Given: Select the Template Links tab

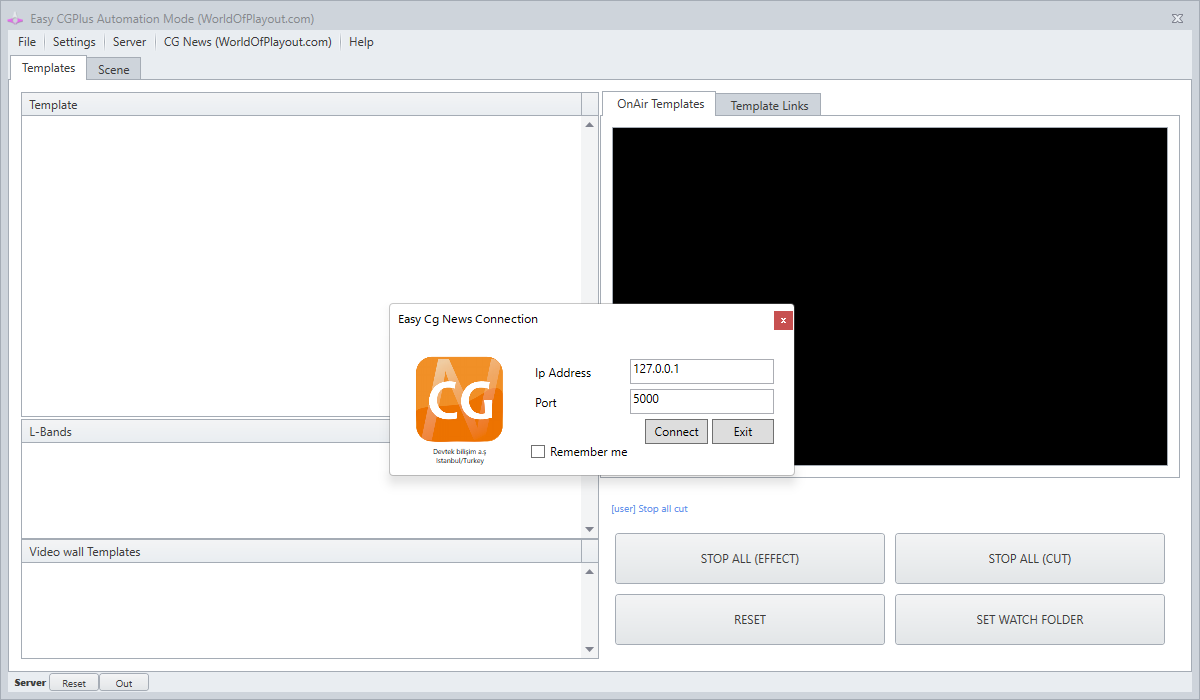Looking at the screenshot, I should click(769, 105).
